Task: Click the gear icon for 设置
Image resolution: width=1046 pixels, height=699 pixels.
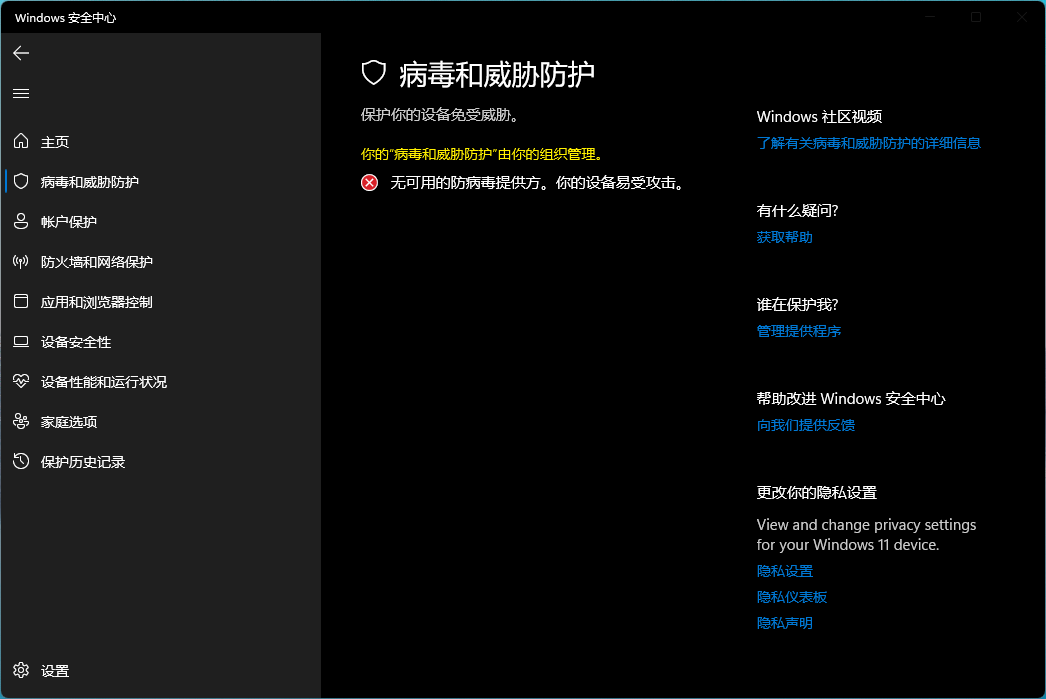Action: [x=21, y=670]
